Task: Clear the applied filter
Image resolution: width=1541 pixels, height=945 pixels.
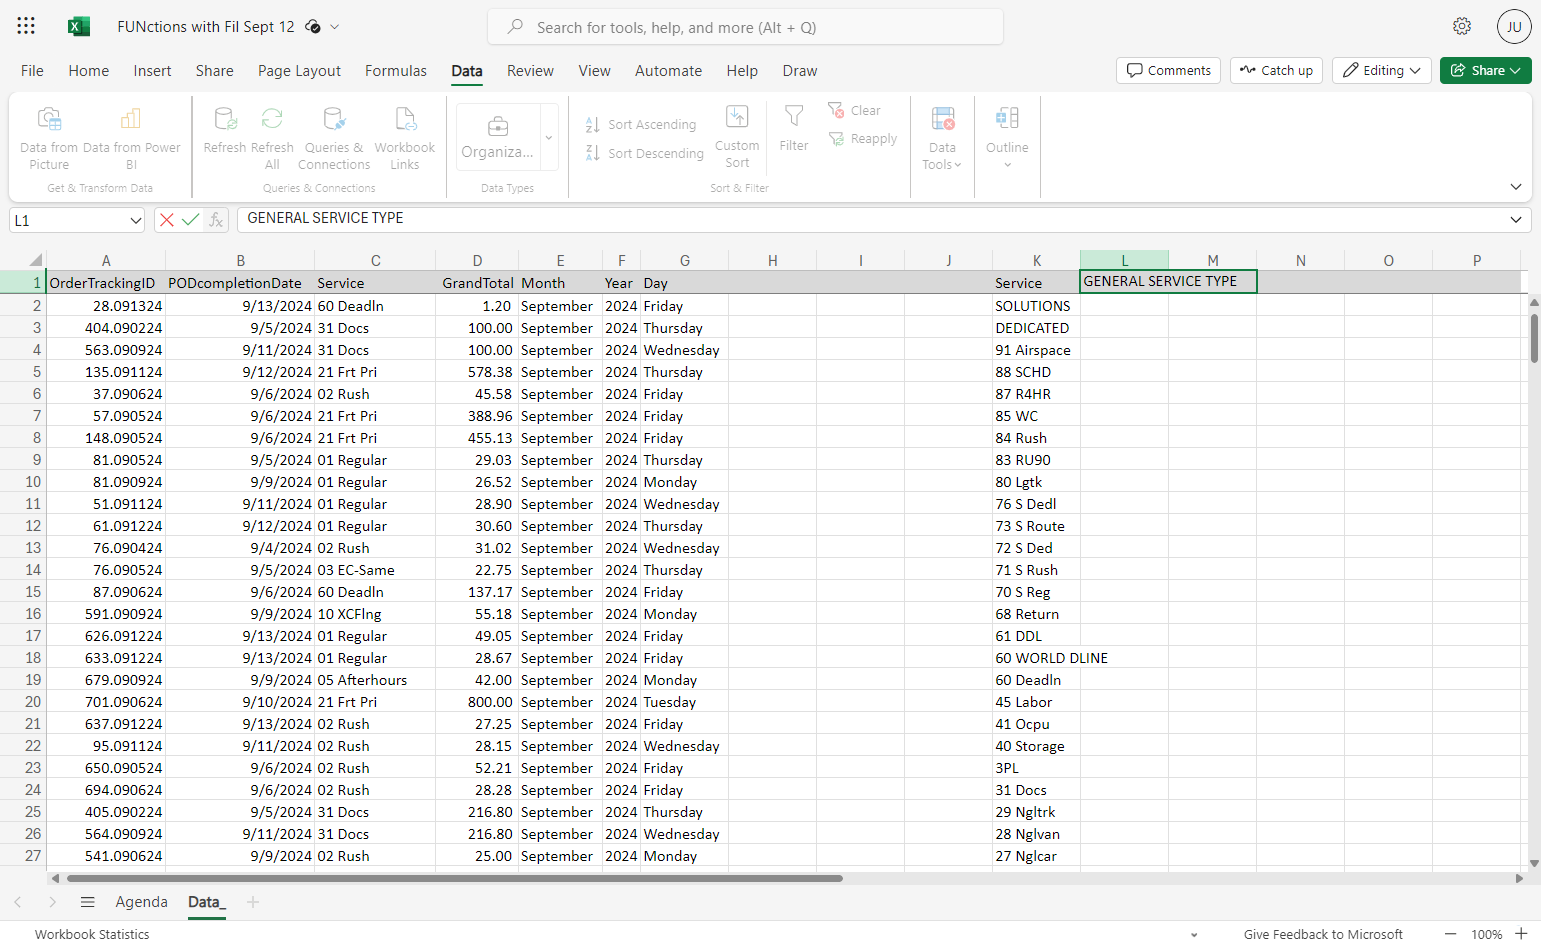Action: click(x=855, y=110)
